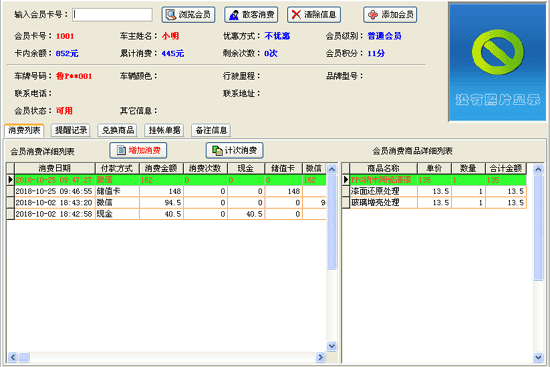The image size is (550, 367).
Task: Select the row dated 2018-10-02 18:43:20
Action: (167, 202)
